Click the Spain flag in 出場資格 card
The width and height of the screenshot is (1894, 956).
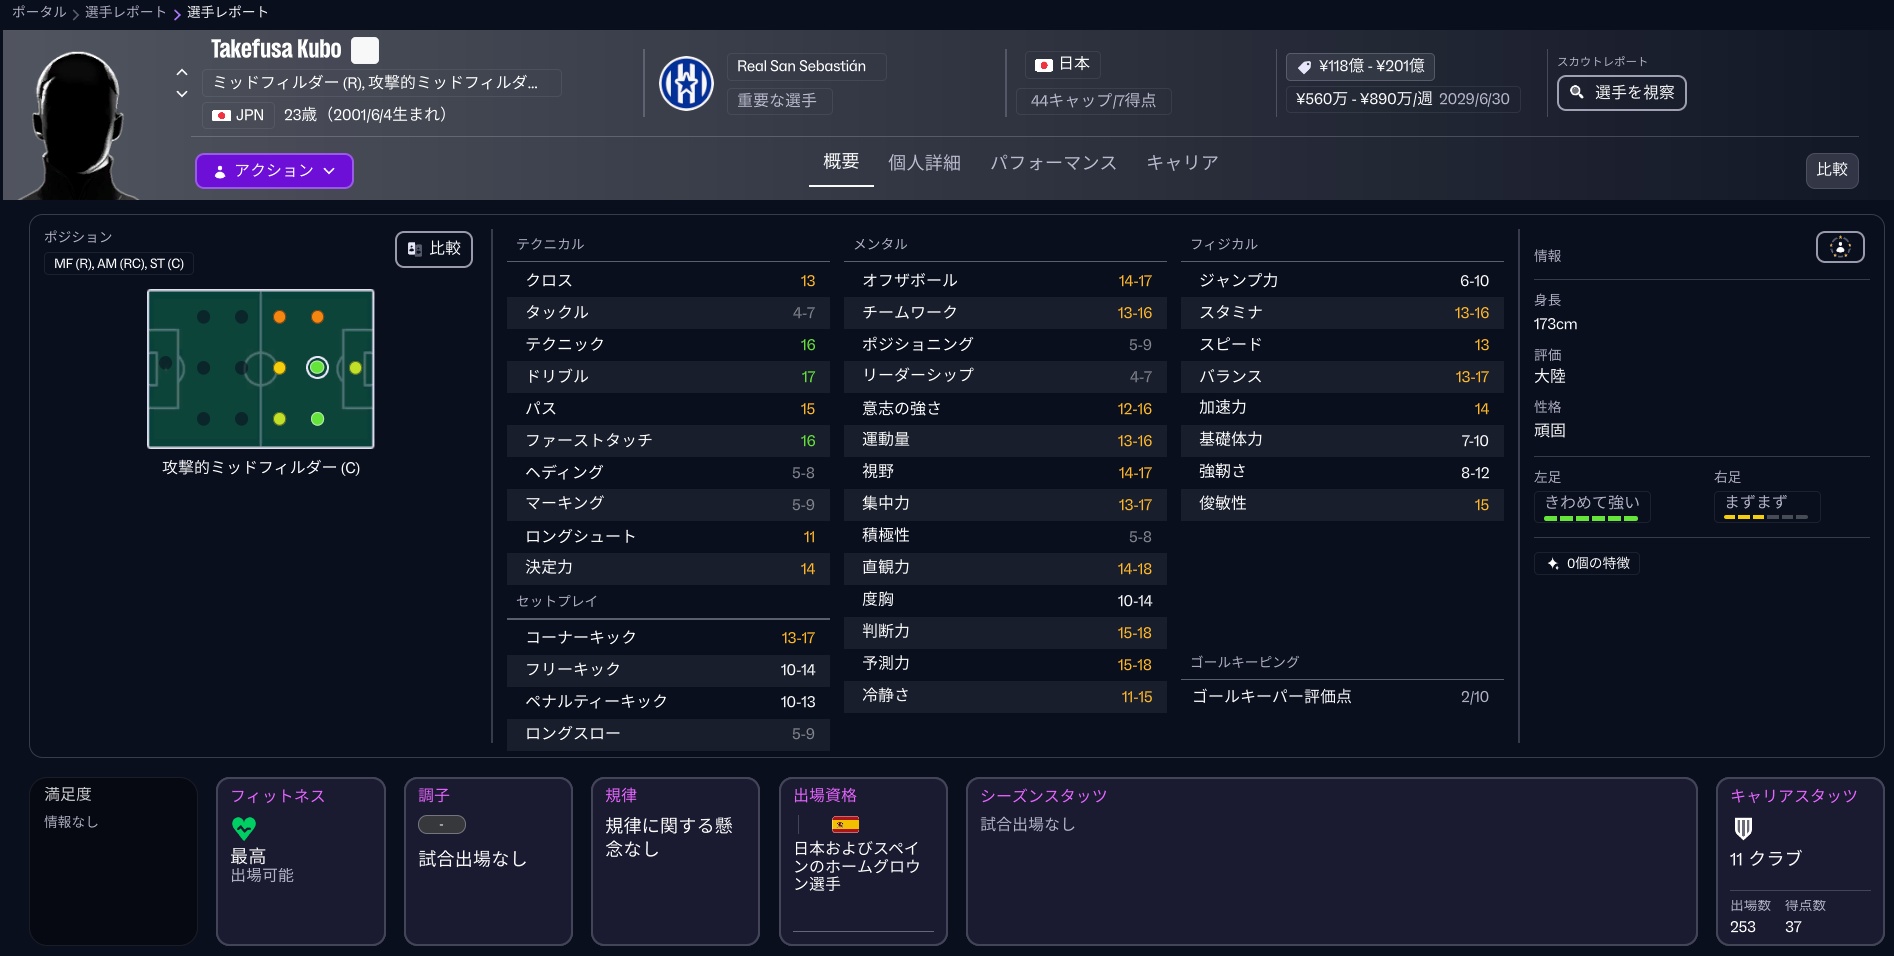click(845, 824)
